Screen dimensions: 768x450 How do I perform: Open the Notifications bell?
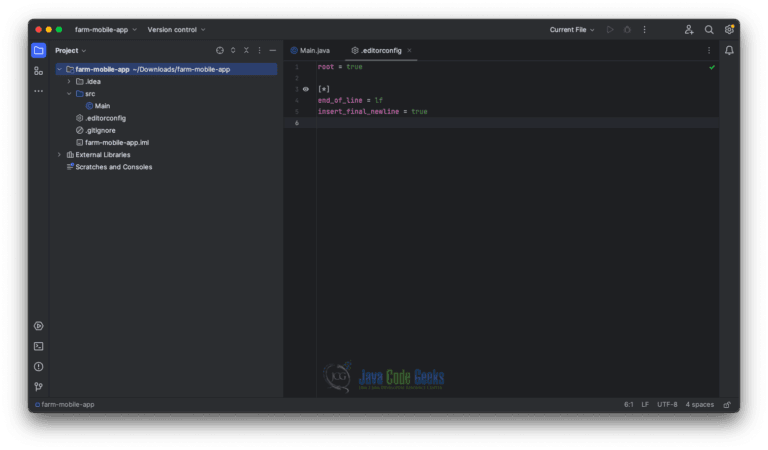tap(729, 50)
